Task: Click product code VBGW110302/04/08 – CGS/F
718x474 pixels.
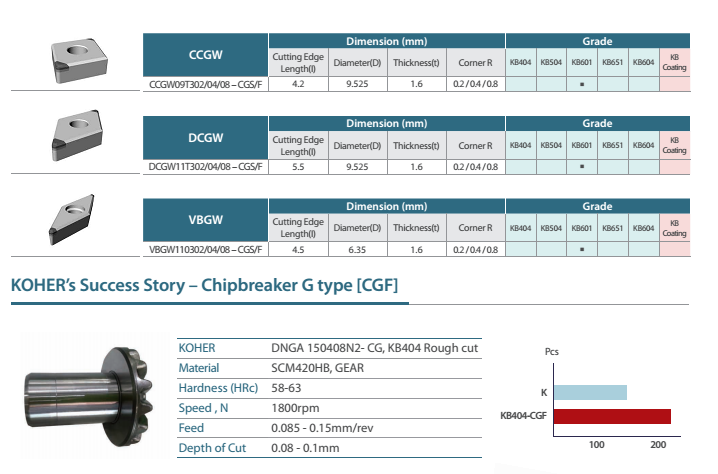Action: coord(206,250)
